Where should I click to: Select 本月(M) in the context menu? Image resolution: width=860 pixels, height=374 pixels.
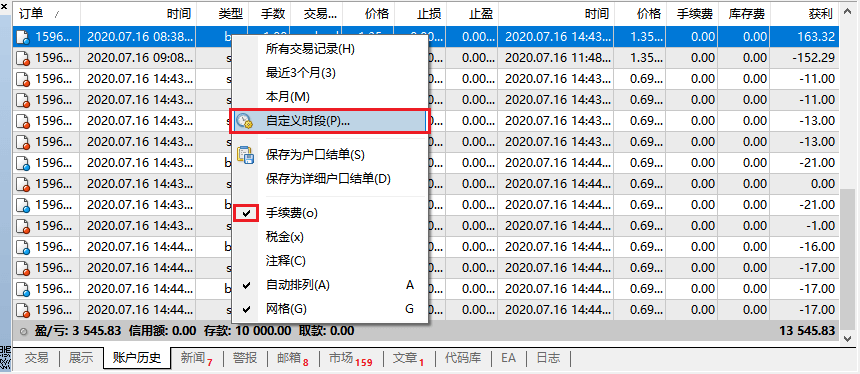point(330,97)
